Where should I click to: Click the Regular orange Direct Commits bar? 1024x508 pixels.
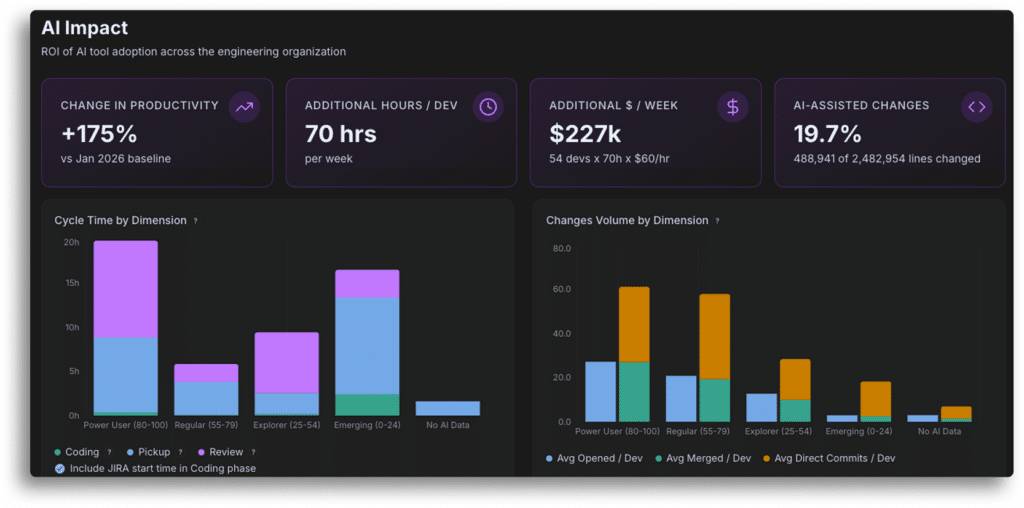click(x=714, y=336)
